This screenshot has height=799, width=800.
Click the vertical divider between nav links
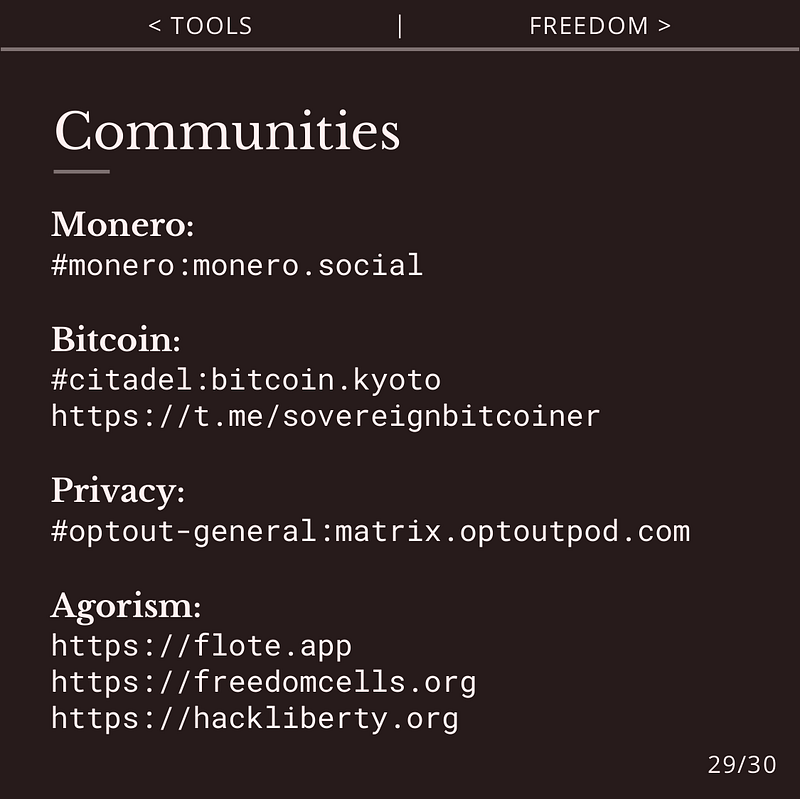pyautogui.click(x=399, y=27)
